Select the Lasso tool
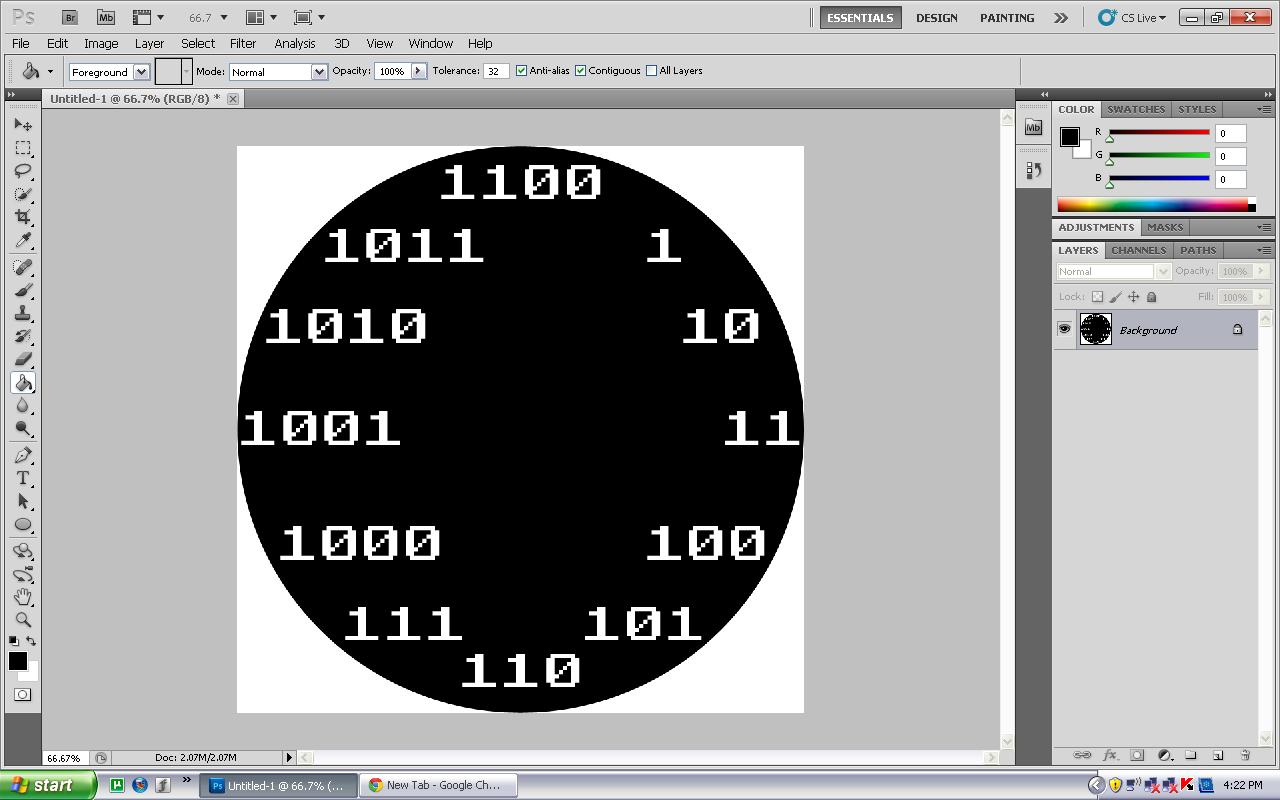The width and height of the screenshot is (1280, 800). (x=23, y=171)
